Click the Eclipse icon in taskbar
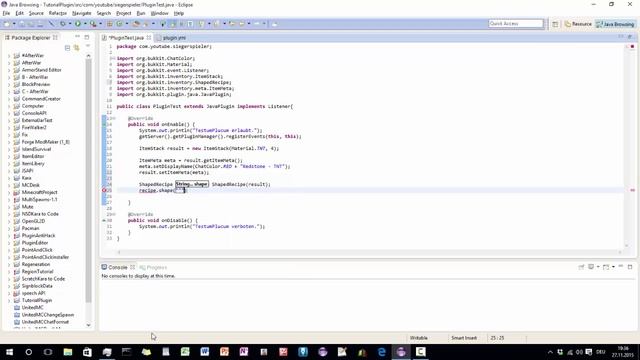 tap(401, 352)
